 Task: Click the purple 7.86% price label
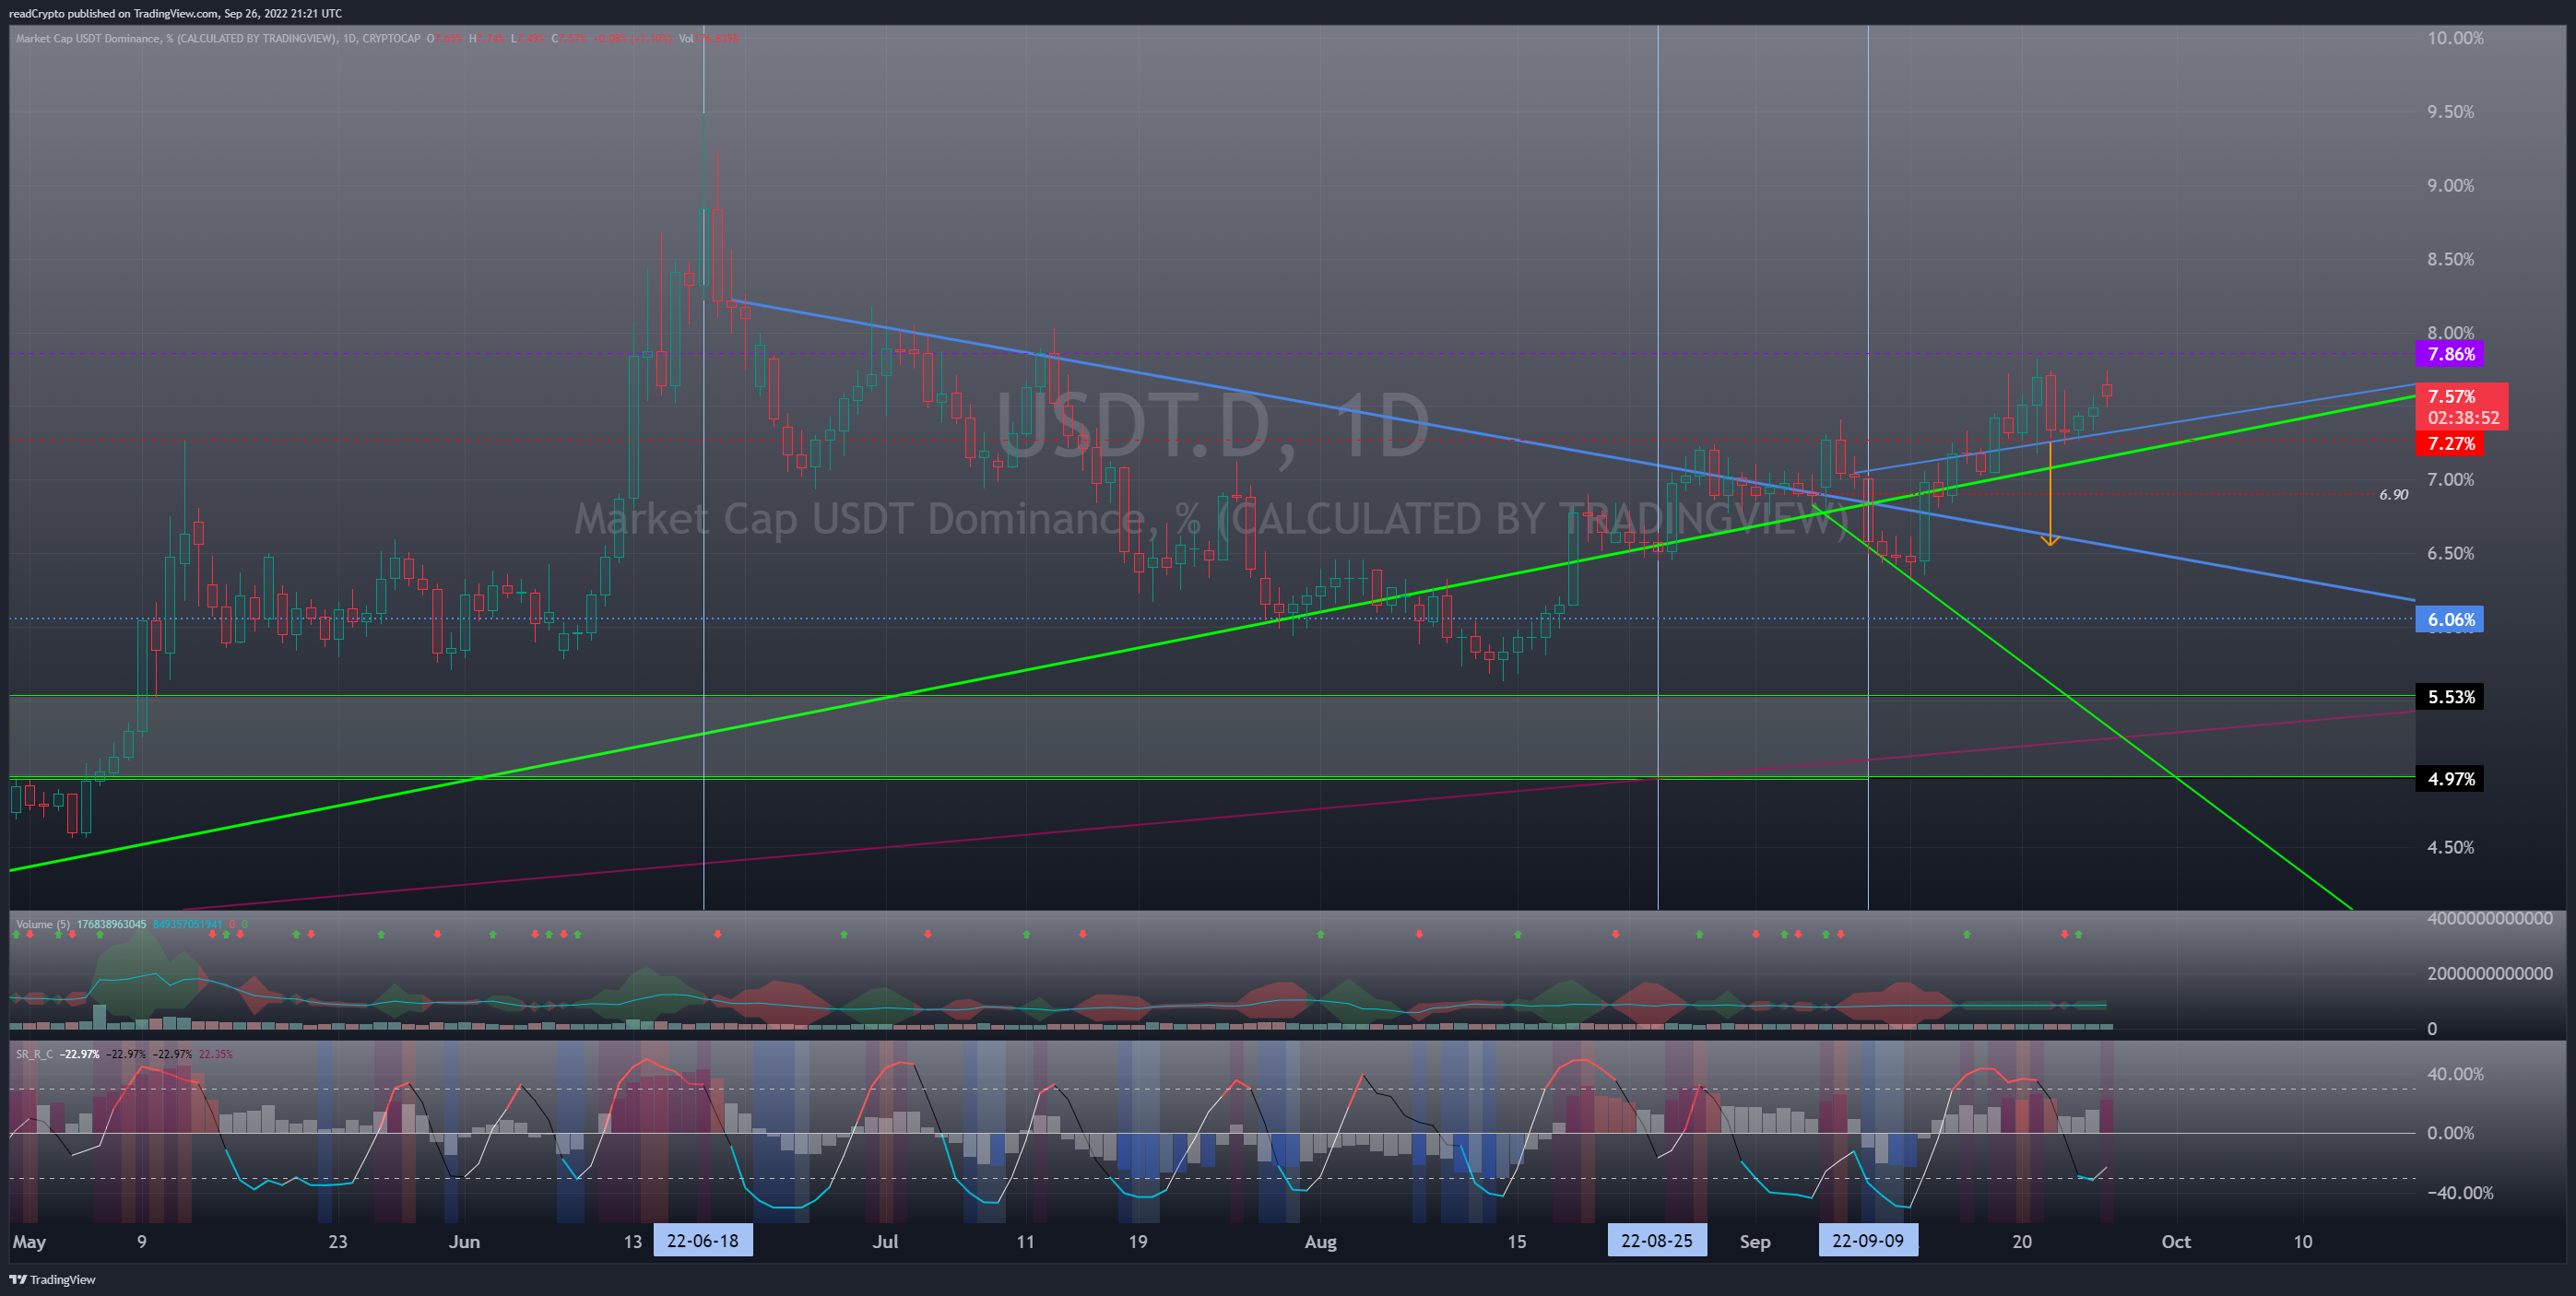(2451, 354)
